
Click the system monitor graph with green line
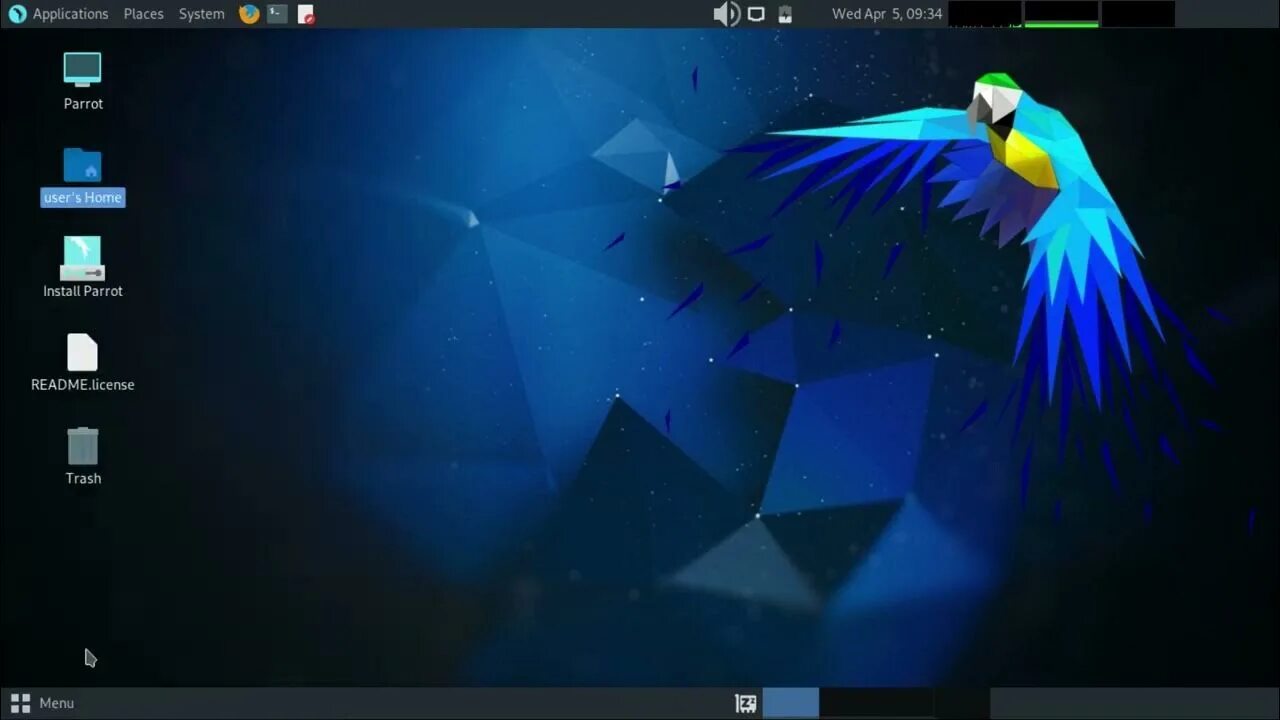coord(1061,14)
